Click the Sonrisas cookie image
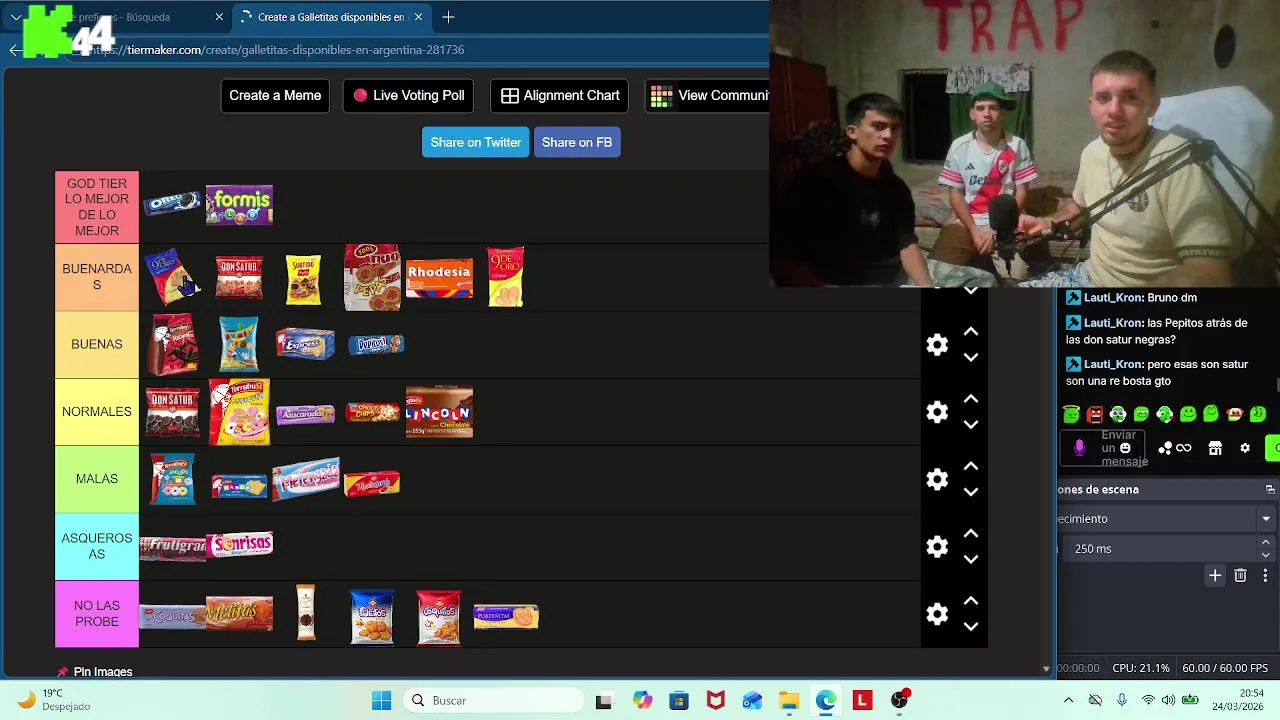 point(240,544)
